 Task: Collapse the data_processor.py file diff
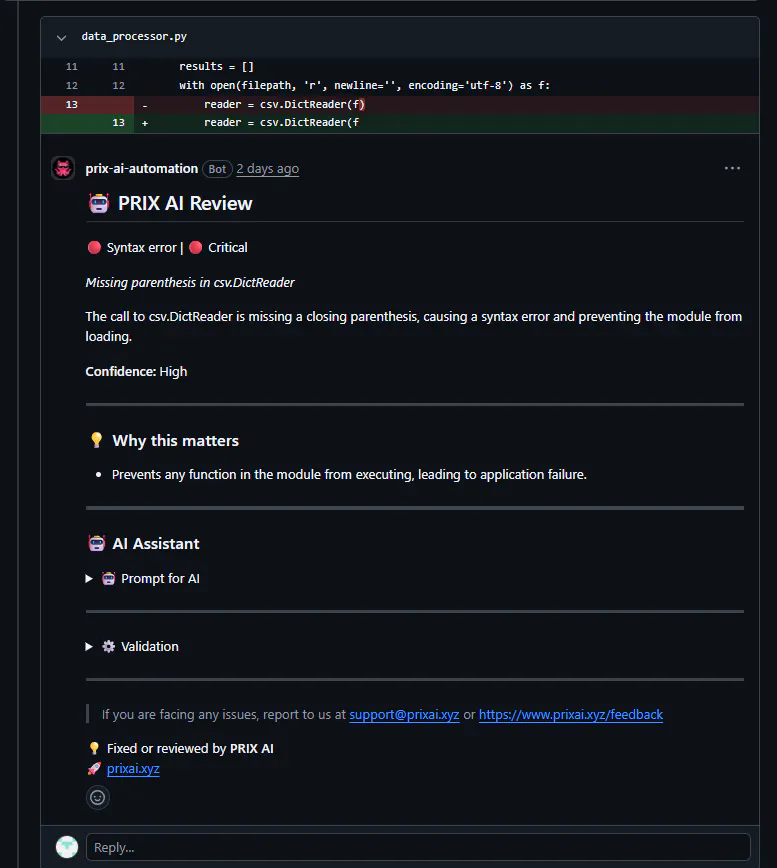point(61,38)
